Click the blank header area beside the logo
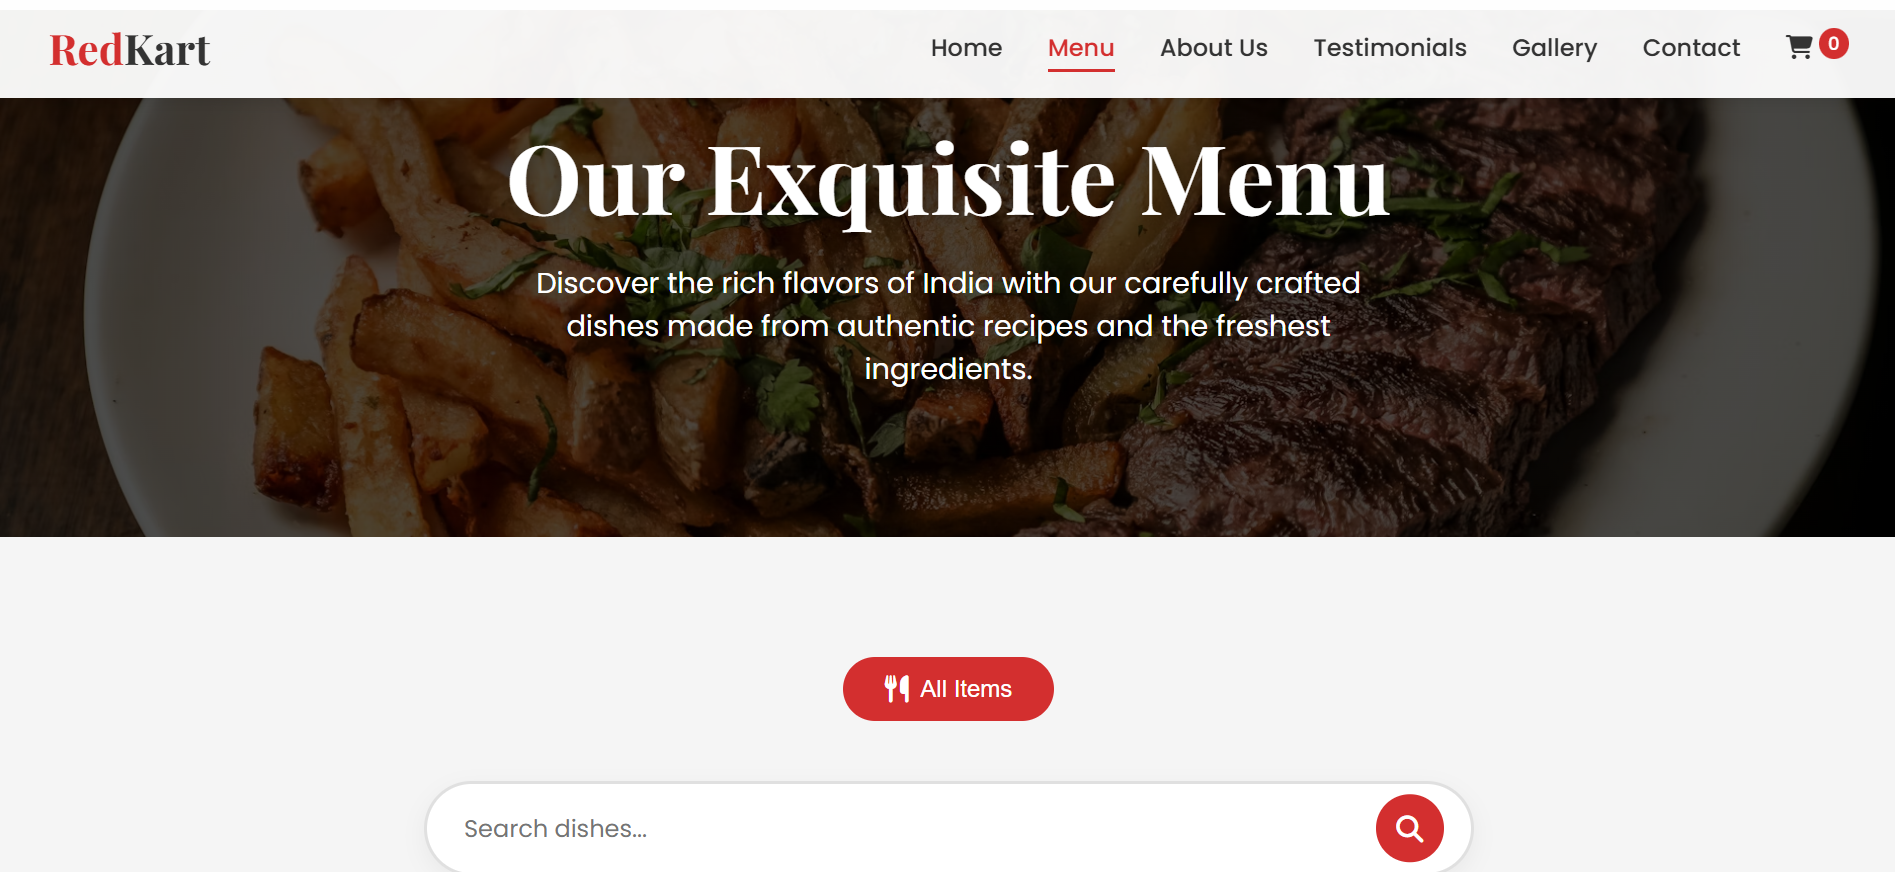Image resolution: width=1895 pixels, height=872 pixels. click(560, 50)
